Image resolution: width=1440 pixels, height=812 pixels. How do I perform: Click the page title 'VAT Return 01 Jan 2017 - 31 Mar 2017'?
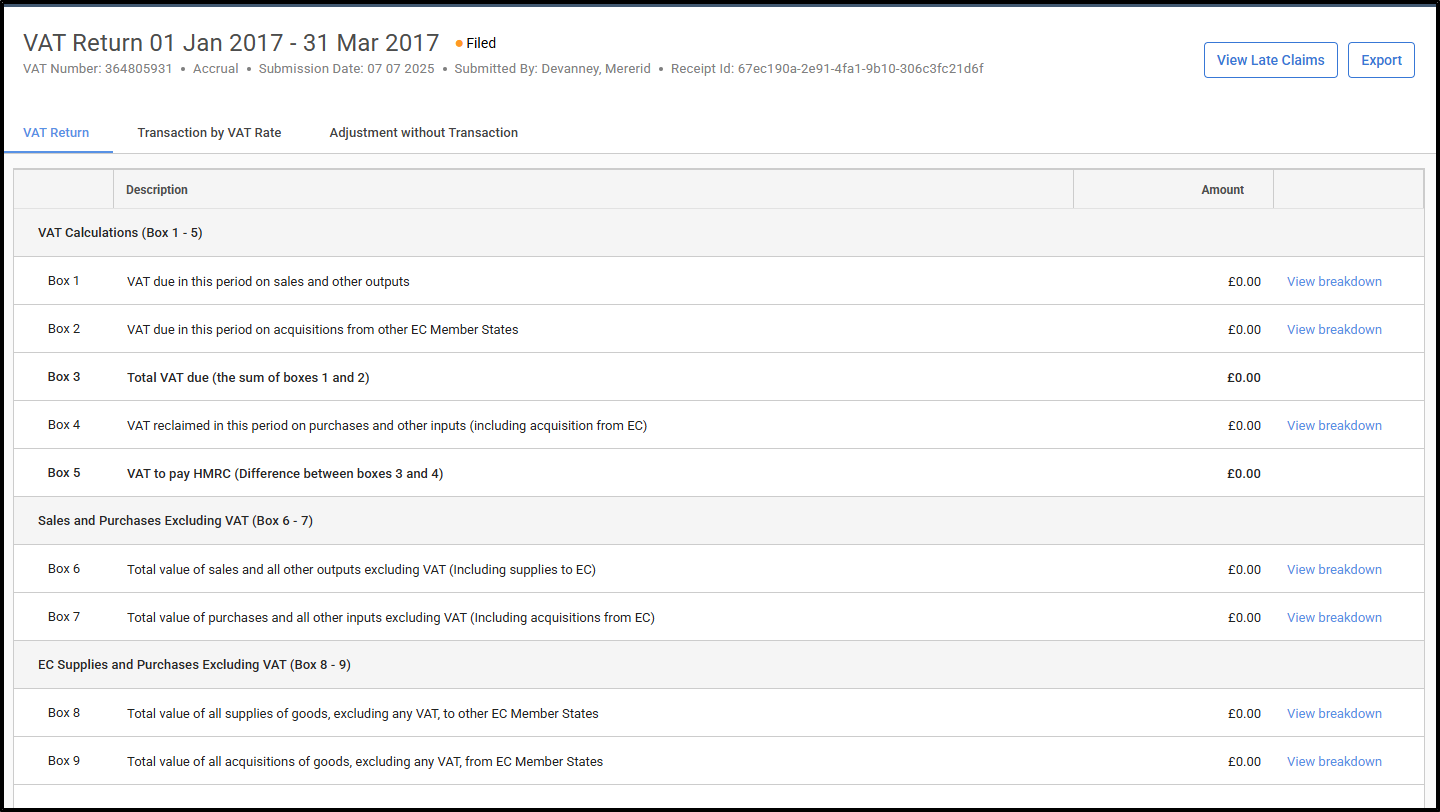[231, 42]
